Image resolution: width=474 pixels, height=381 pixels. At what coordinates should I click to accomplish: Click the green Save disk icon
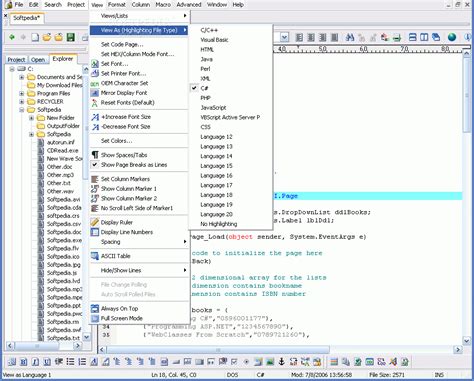[x=70, y=37]
